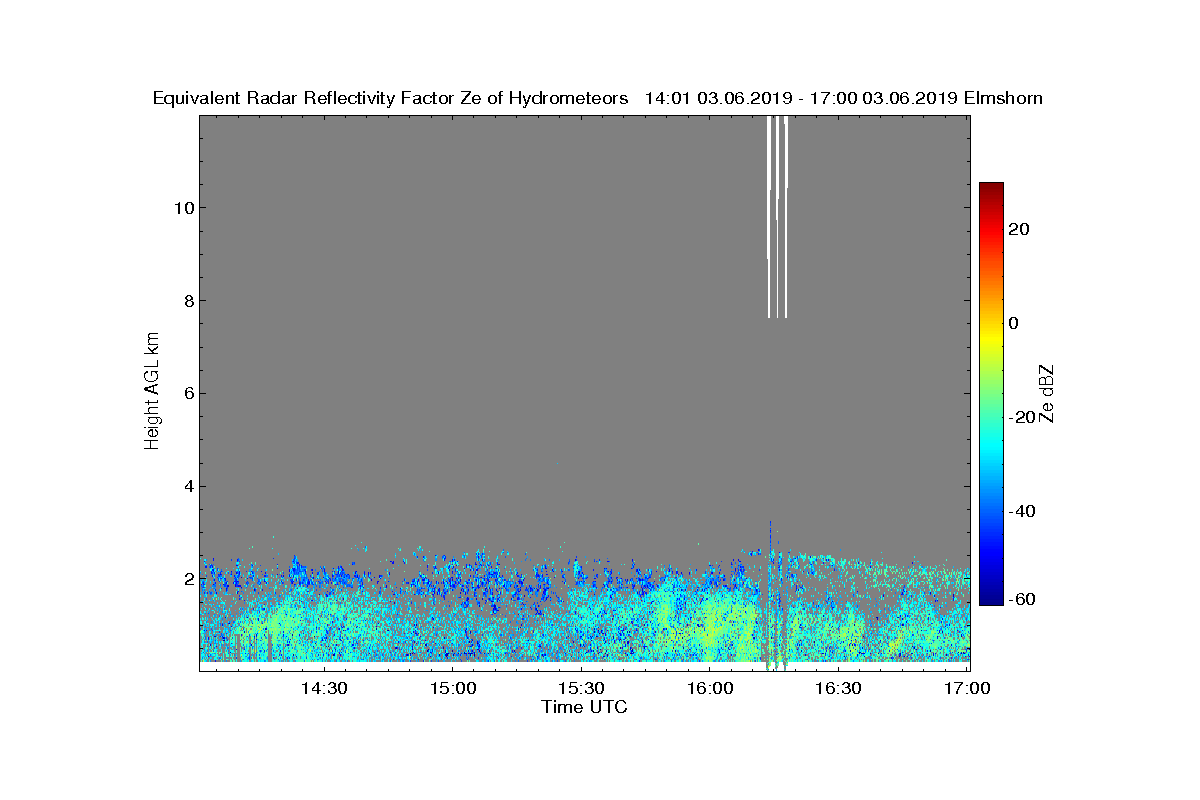Click the plot title mentioning Elmshorn
The image size is (1200, 800).
[x=598, y=98]
